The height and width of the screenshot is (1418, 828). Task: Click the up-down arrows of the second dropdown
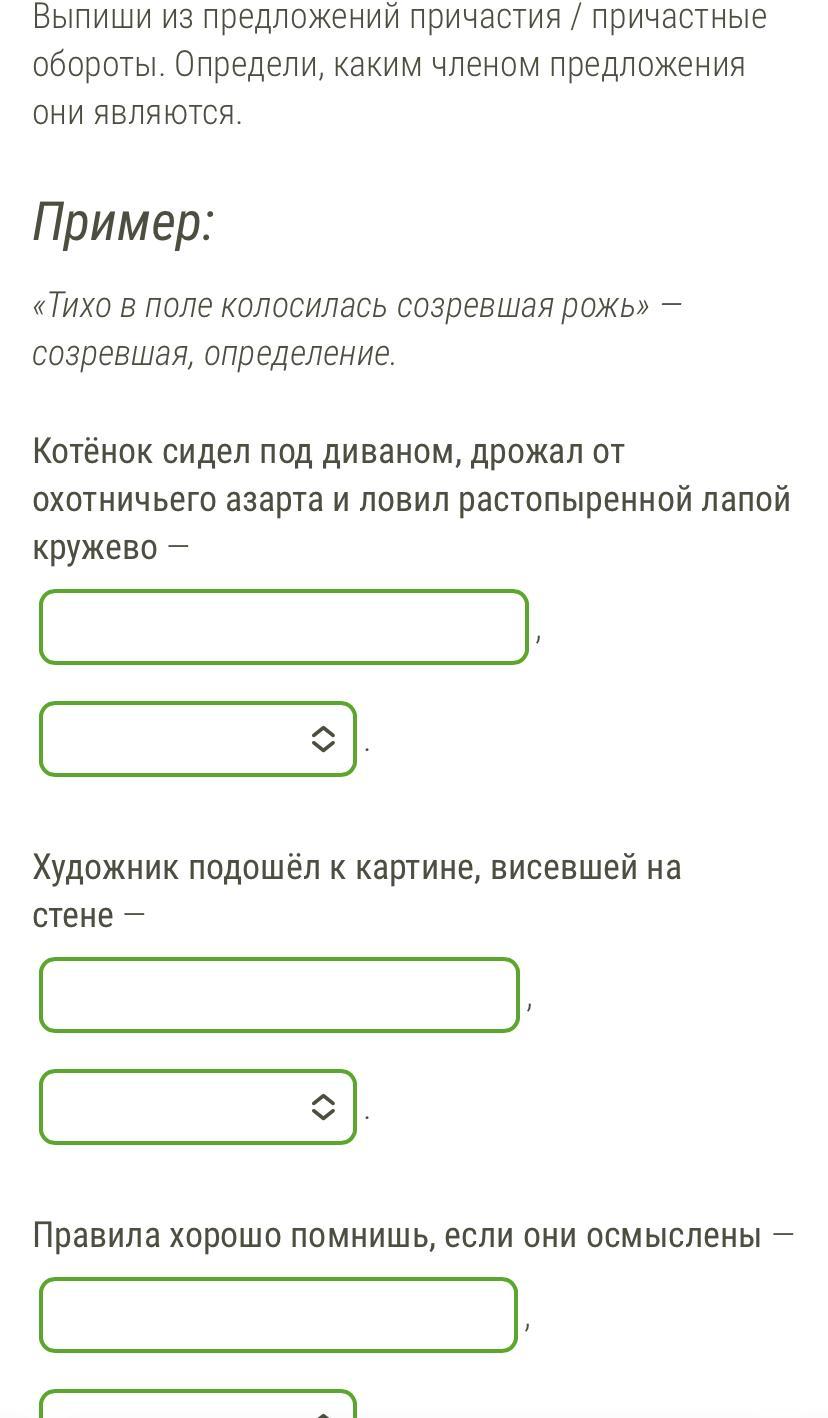point(323,1107)
